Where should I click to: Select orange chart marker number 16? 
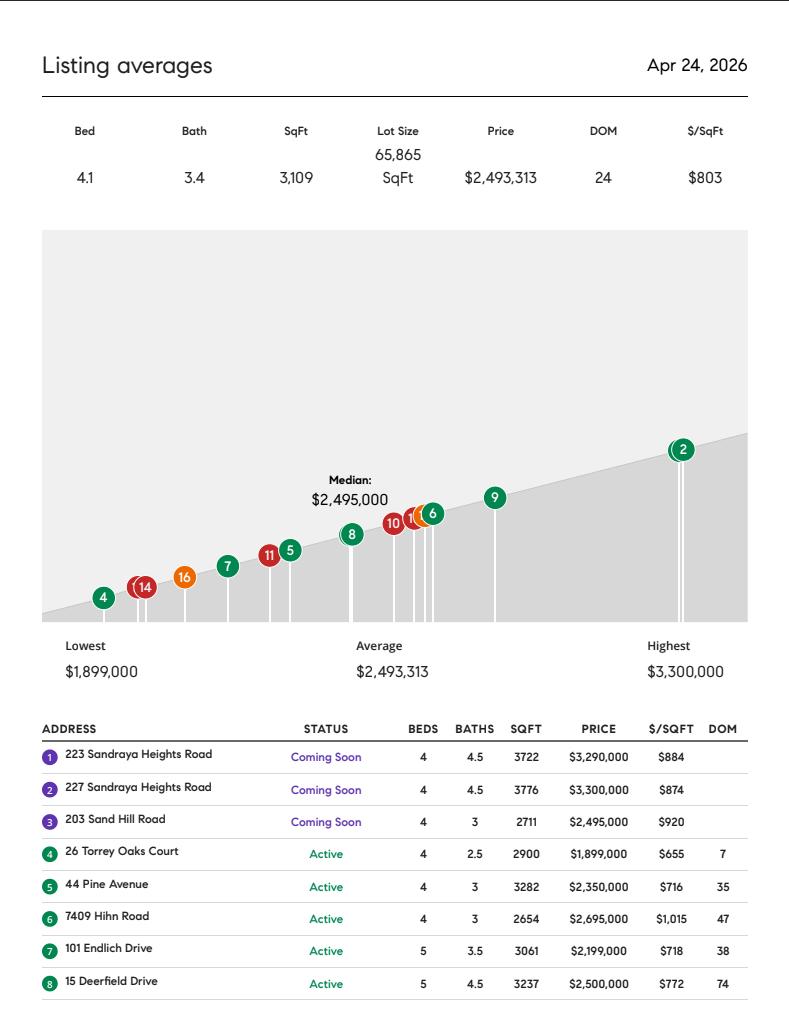184,577
